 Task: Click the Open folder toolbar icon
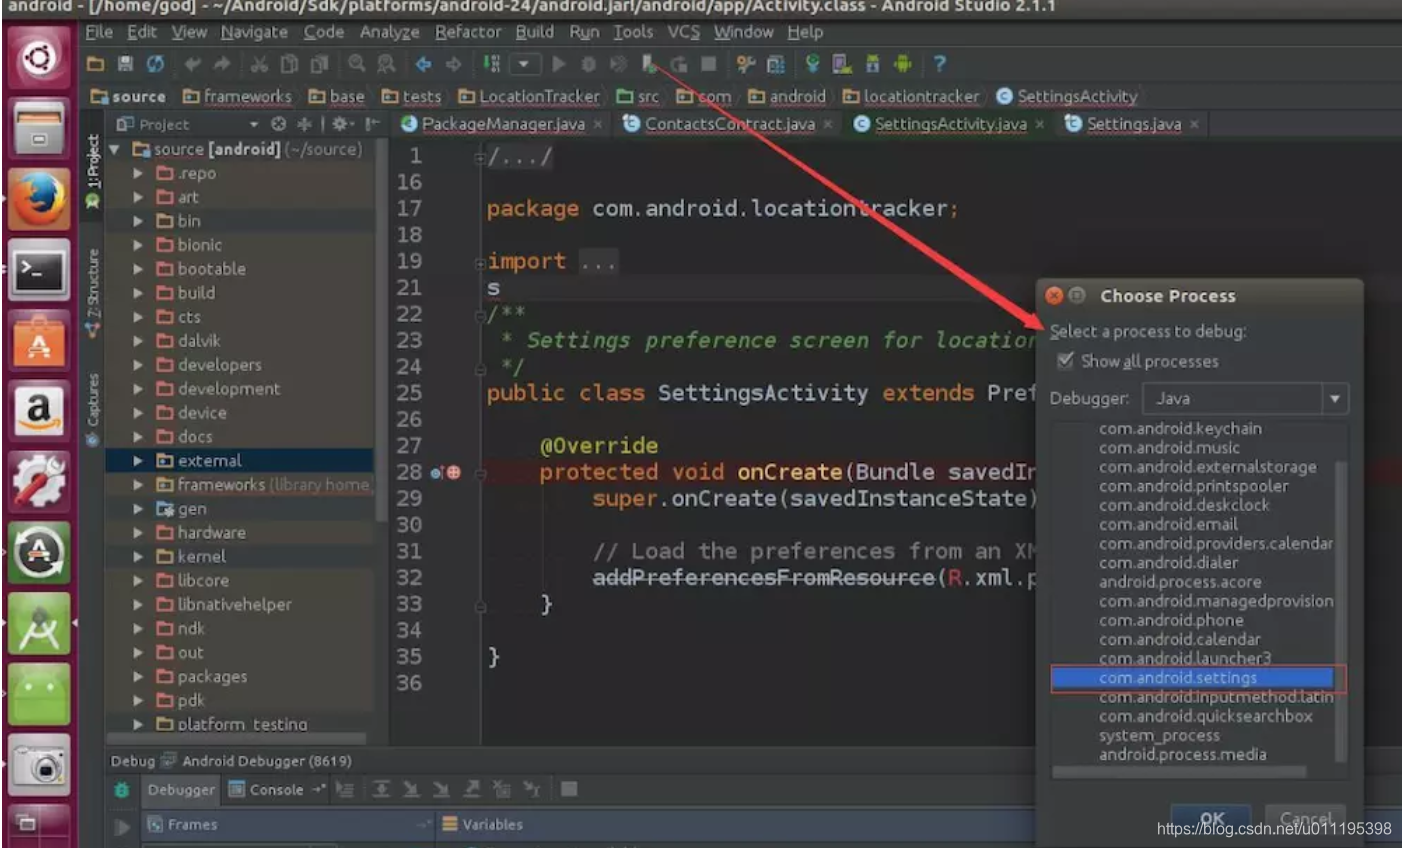95,64
